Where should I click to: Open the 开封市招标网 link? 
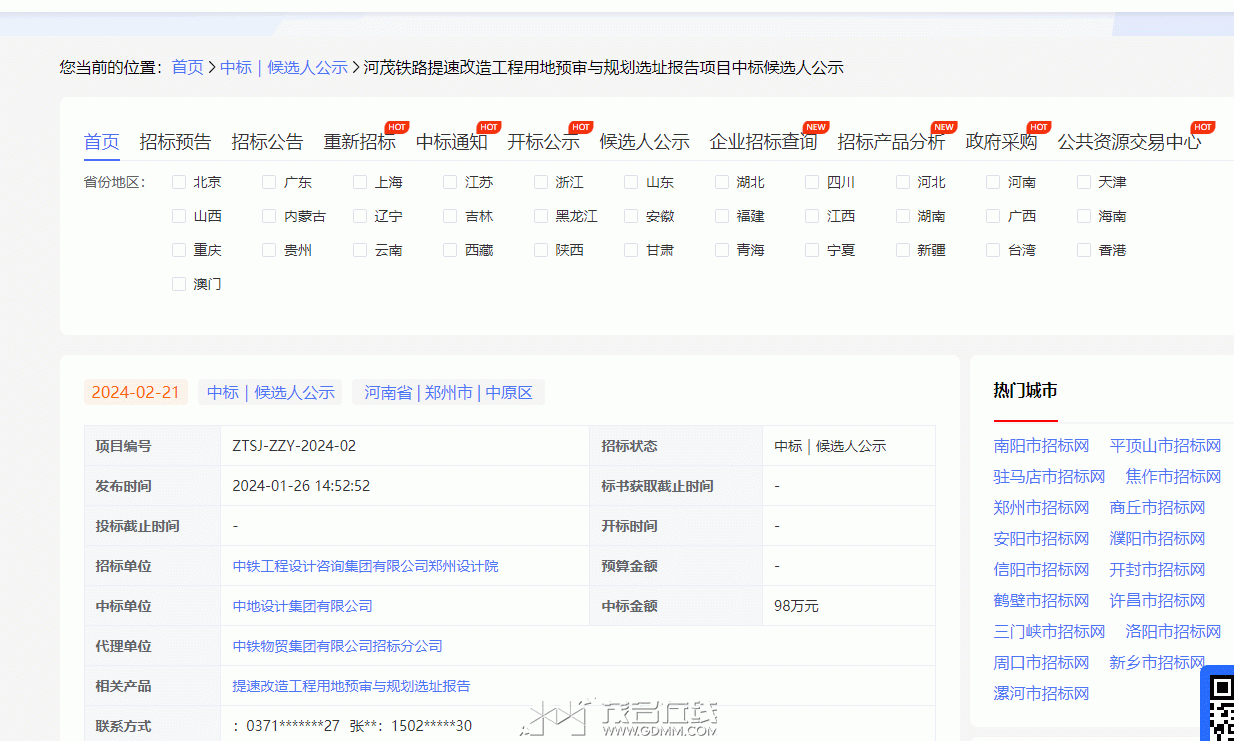pos(1158,570)
